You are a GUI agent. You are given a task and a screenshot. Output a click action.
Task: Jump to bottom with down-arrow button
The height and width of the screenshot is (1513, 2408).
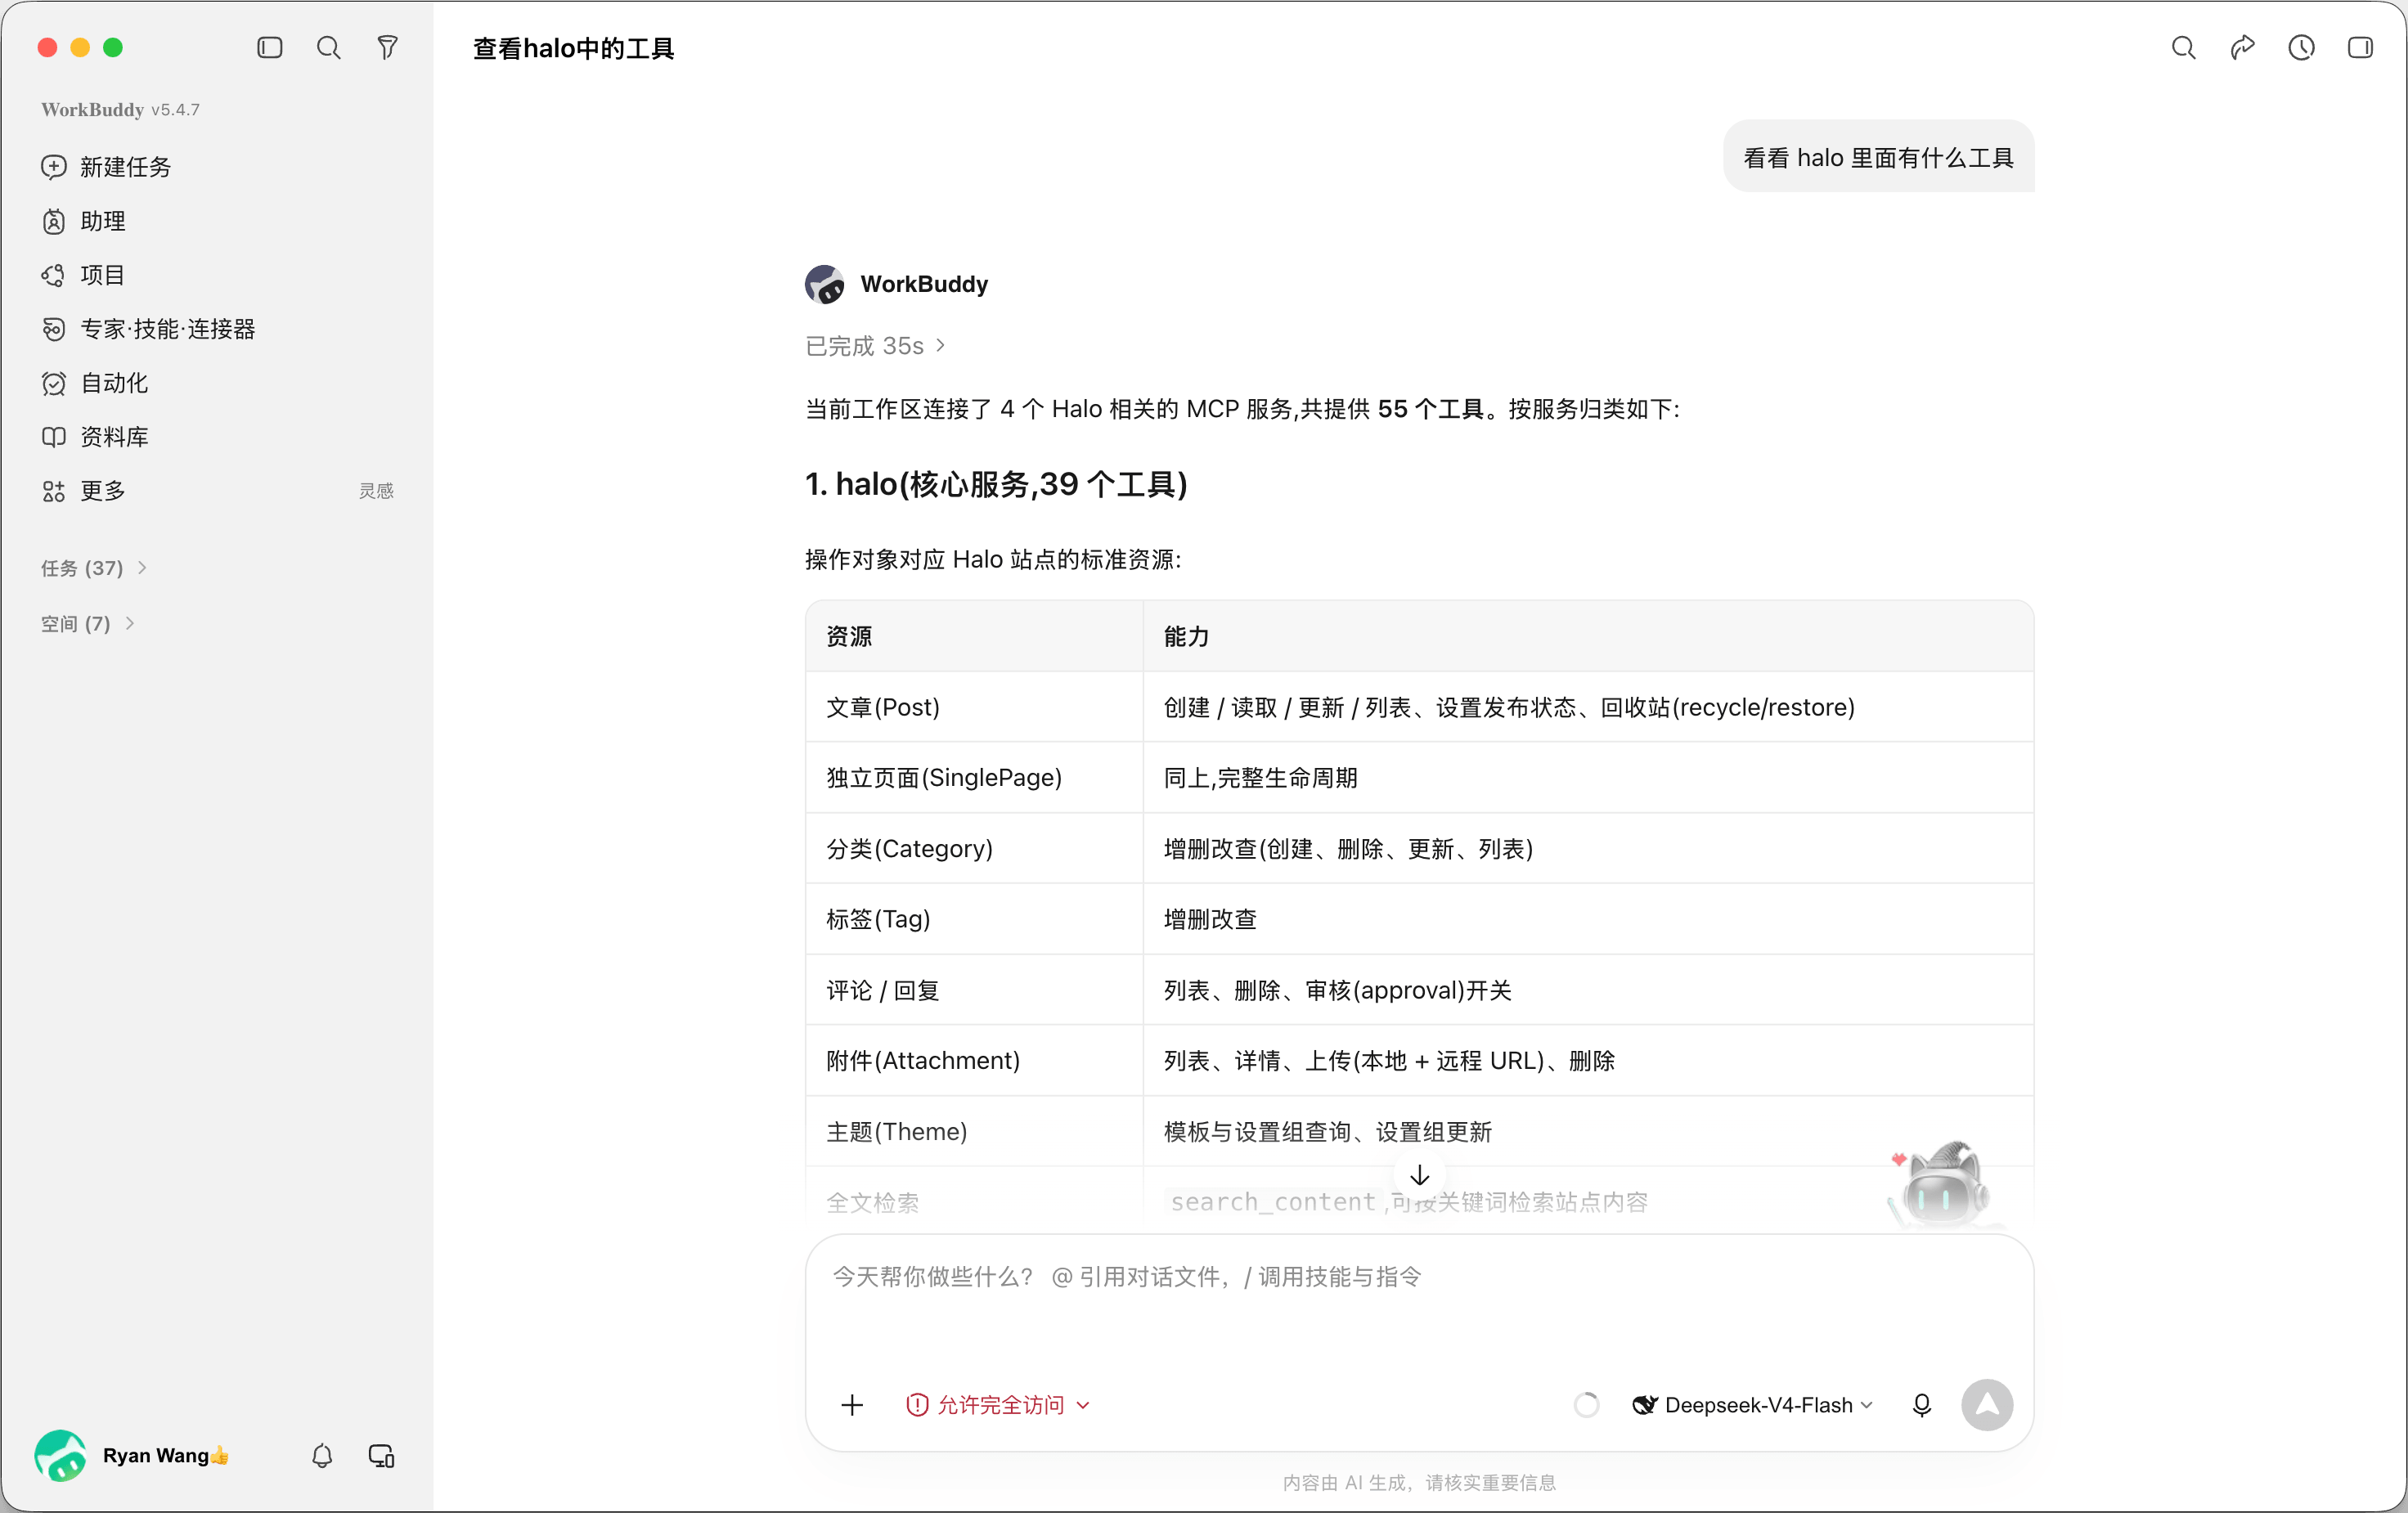(x=1419, y=1175)
